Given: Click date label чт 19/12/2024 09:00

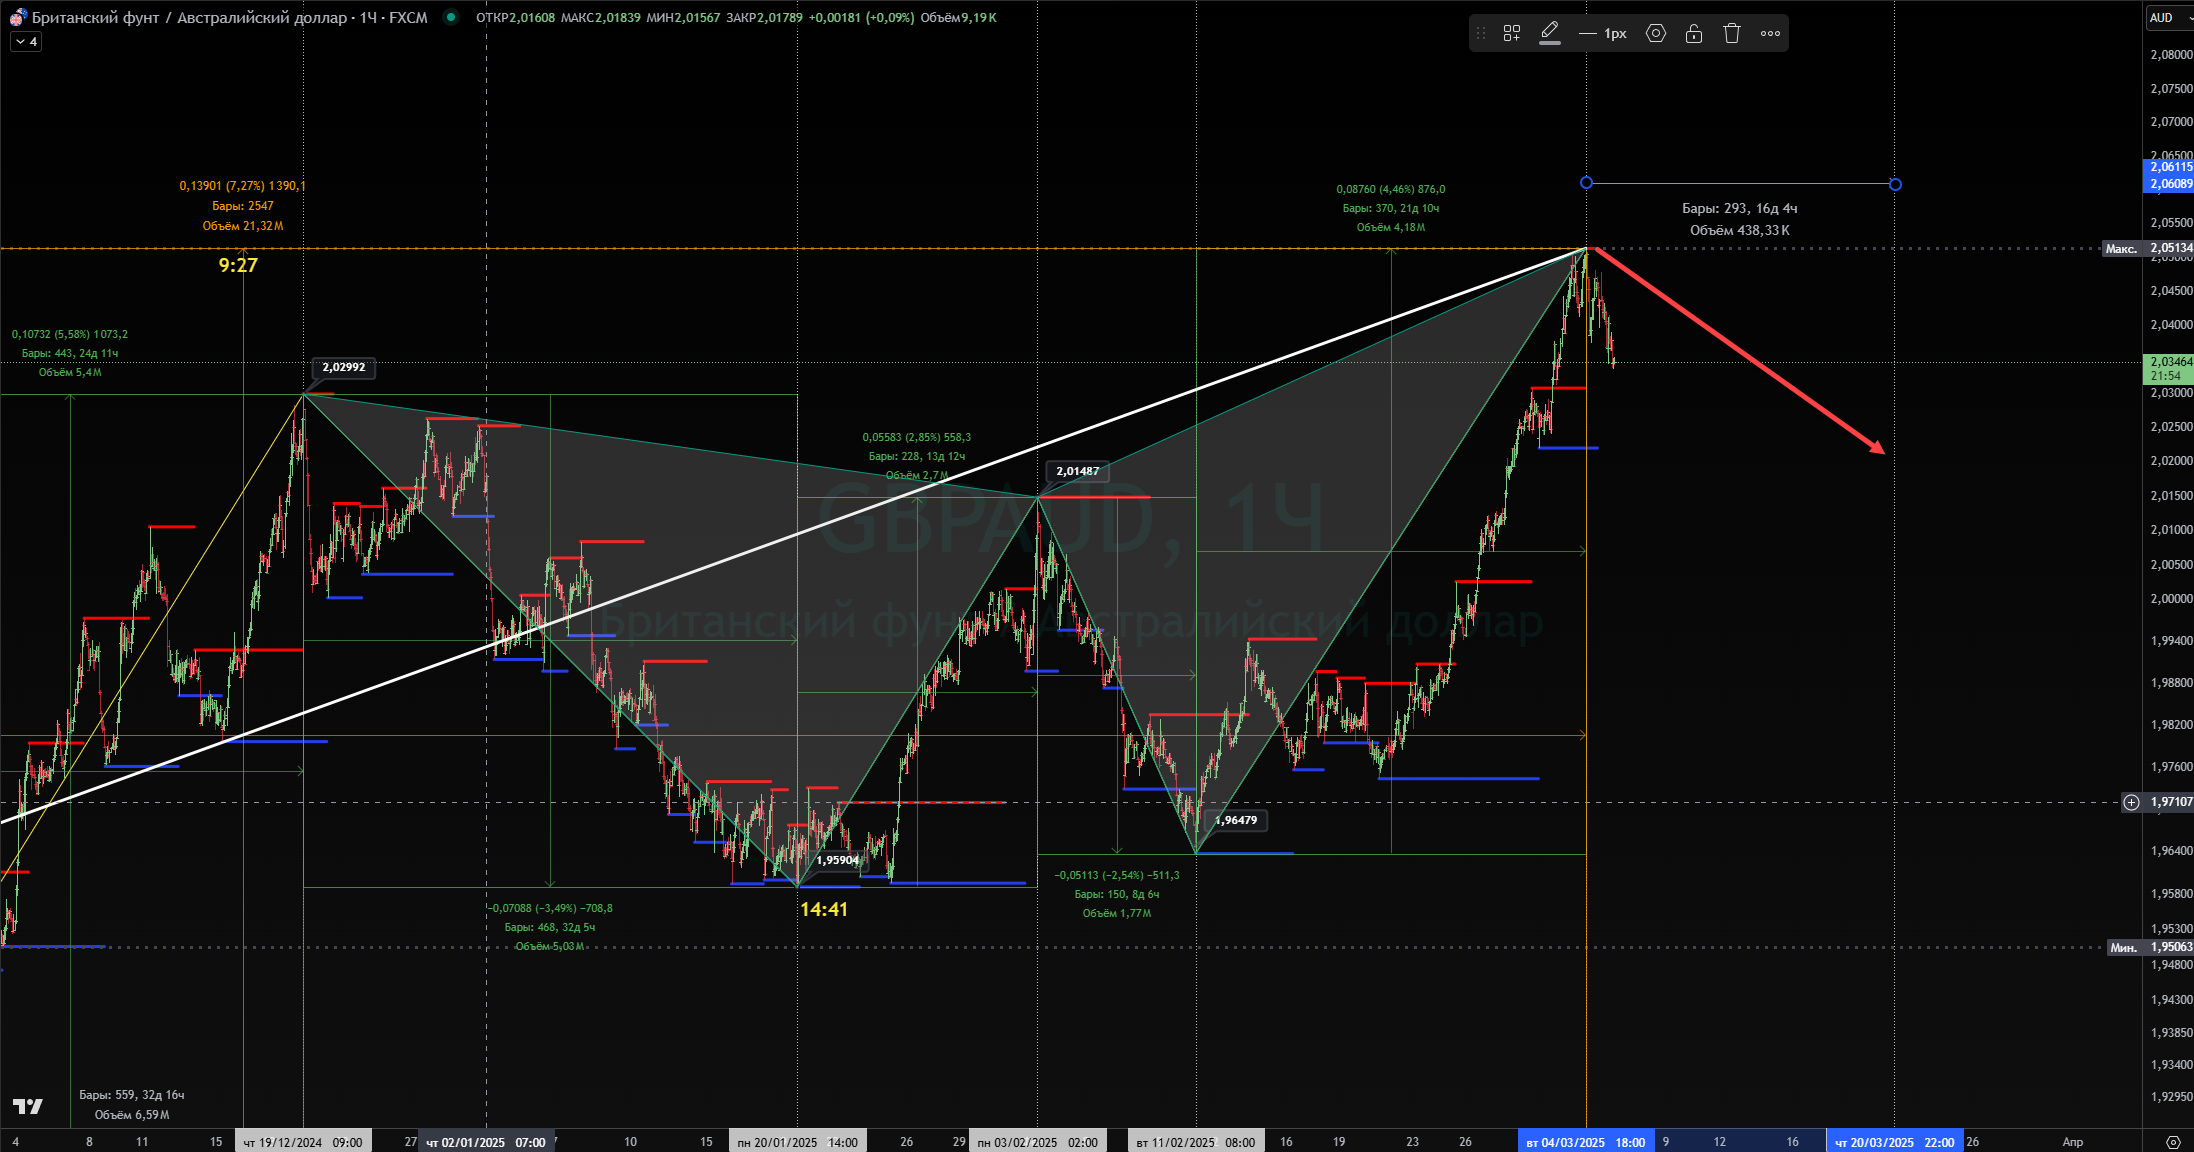Looking at the screenshot, I should coord(303,1142).
